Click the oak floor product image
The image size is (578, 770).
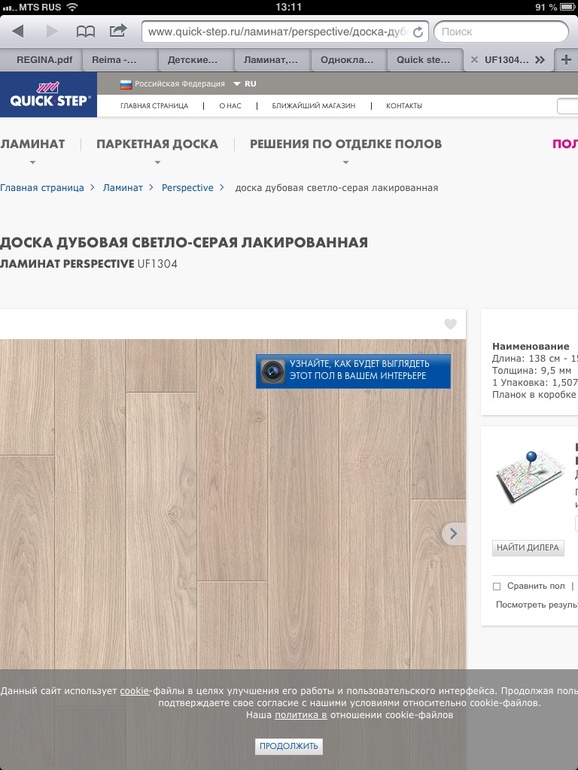(233, 503)
